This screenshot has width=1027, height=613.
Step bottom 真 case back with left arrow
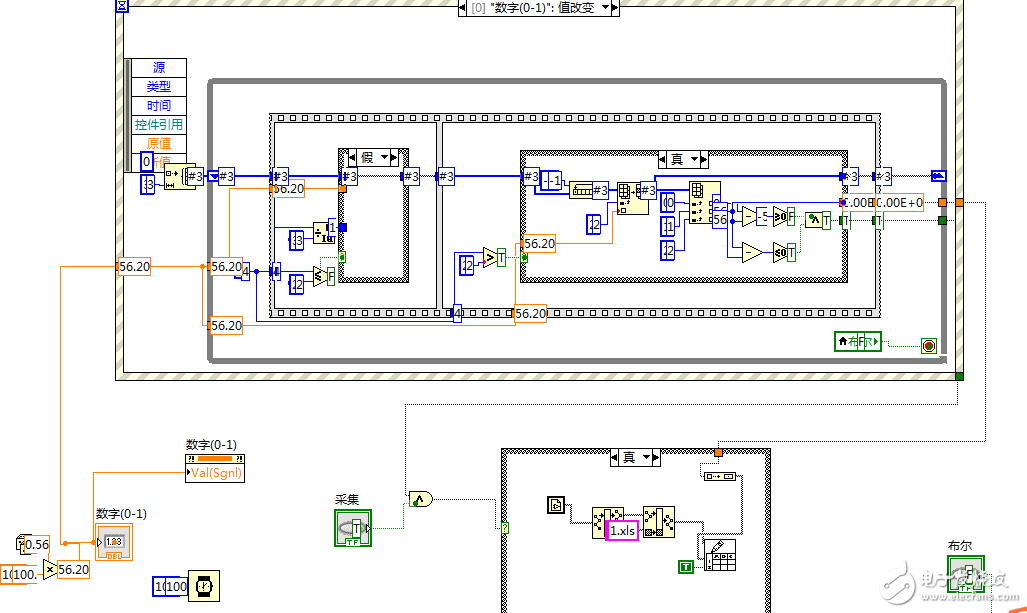[614, 457]
